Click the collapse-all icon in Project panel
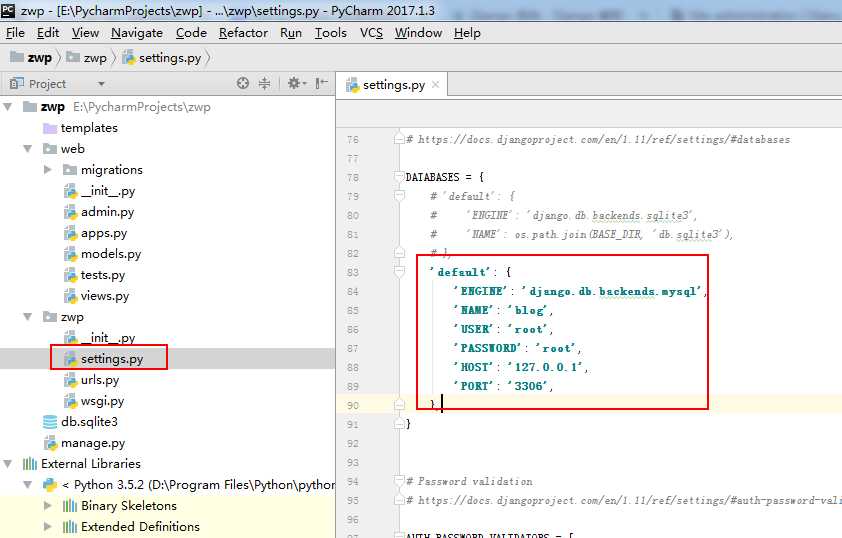Viewport: 842px width, 538px height. tap(264, 83)
